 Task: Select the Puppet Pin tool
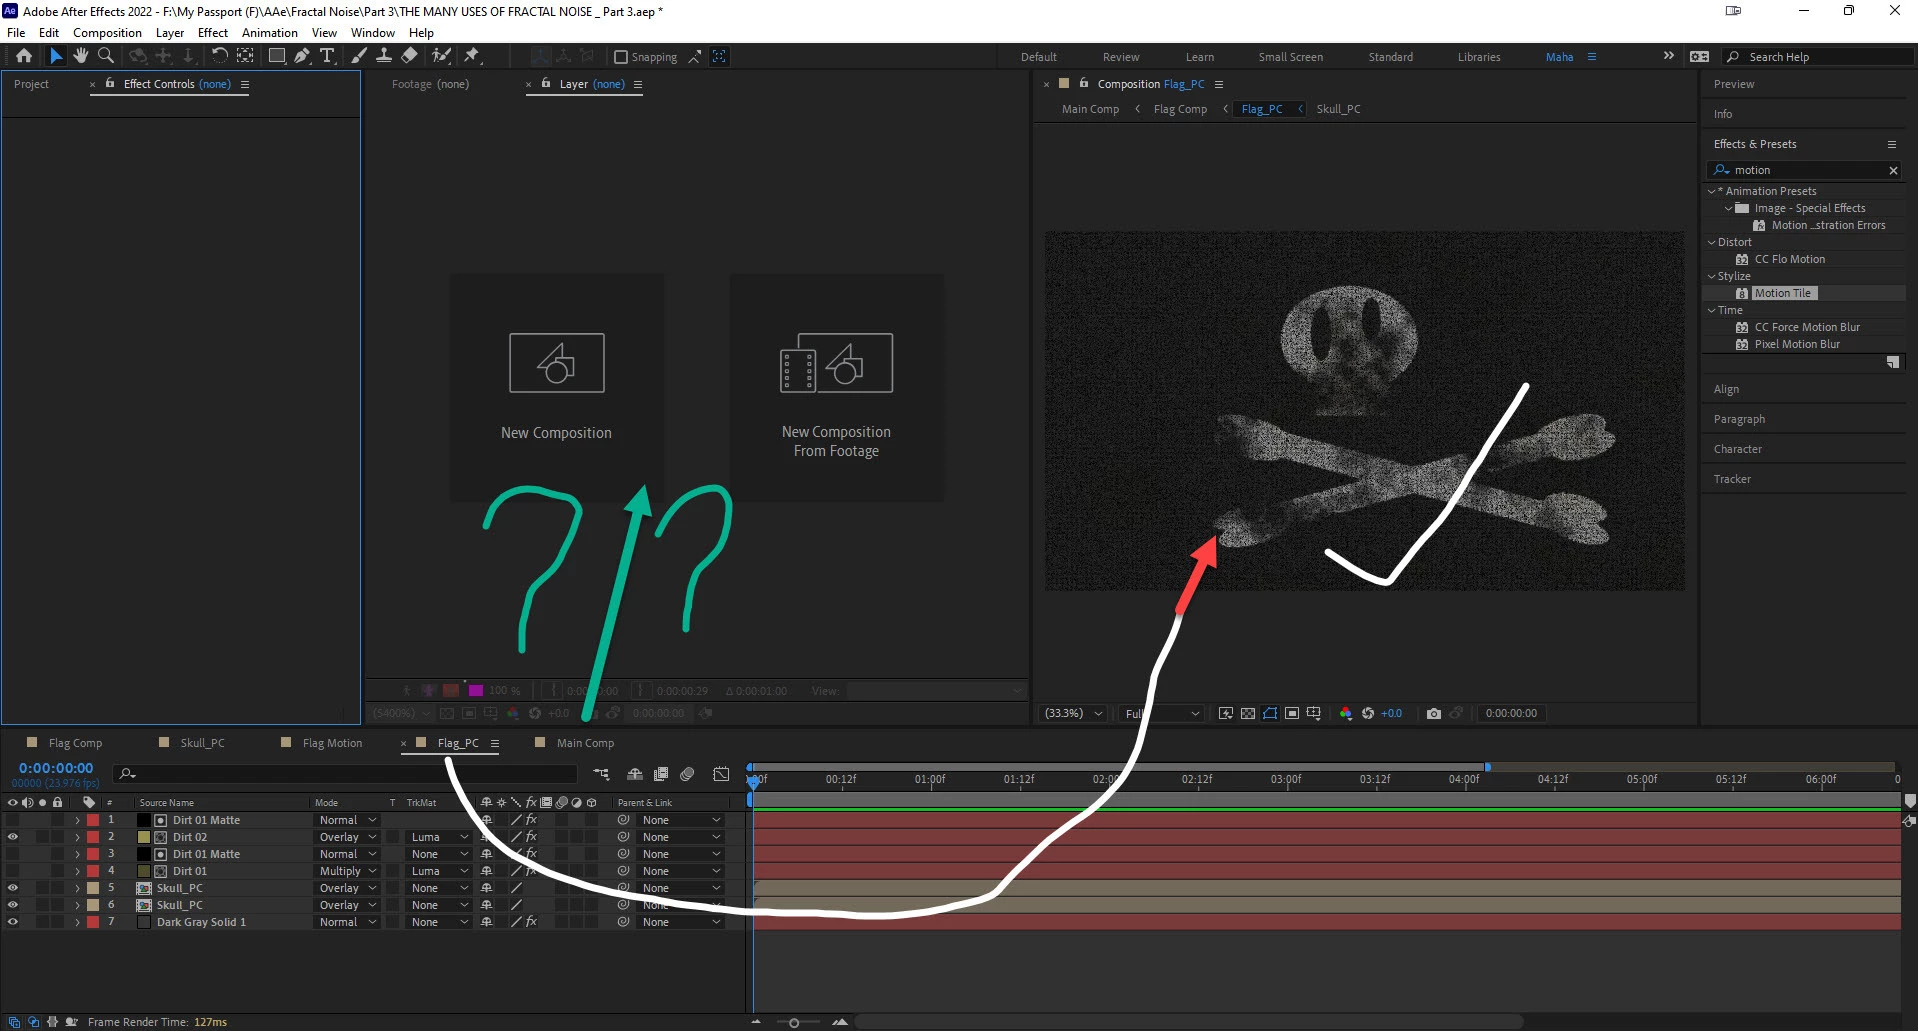click(472, 56)
